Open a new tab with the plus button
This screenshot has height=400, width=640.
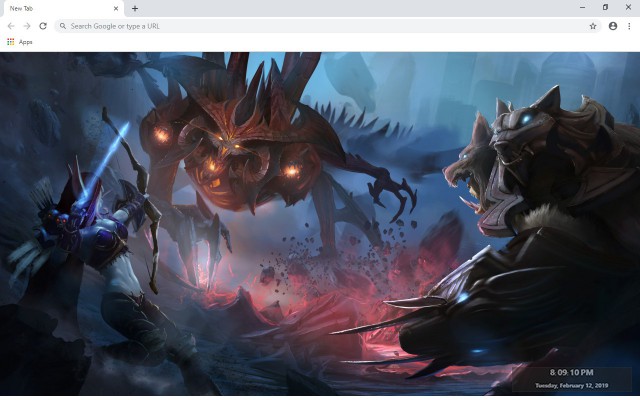click(x=135, y=8)
